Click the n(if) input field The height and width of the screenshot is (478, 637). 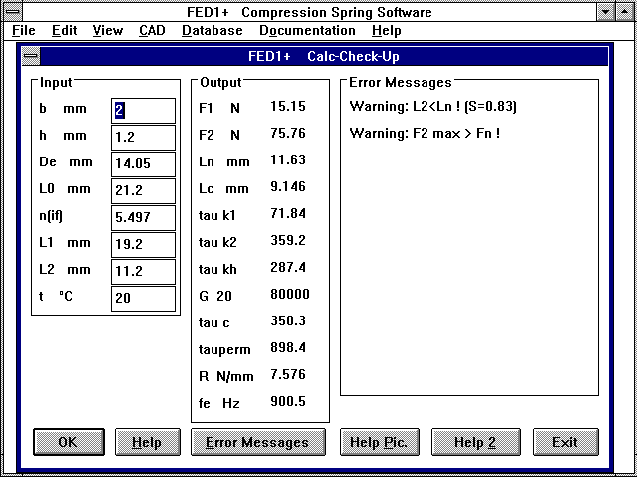143,218
